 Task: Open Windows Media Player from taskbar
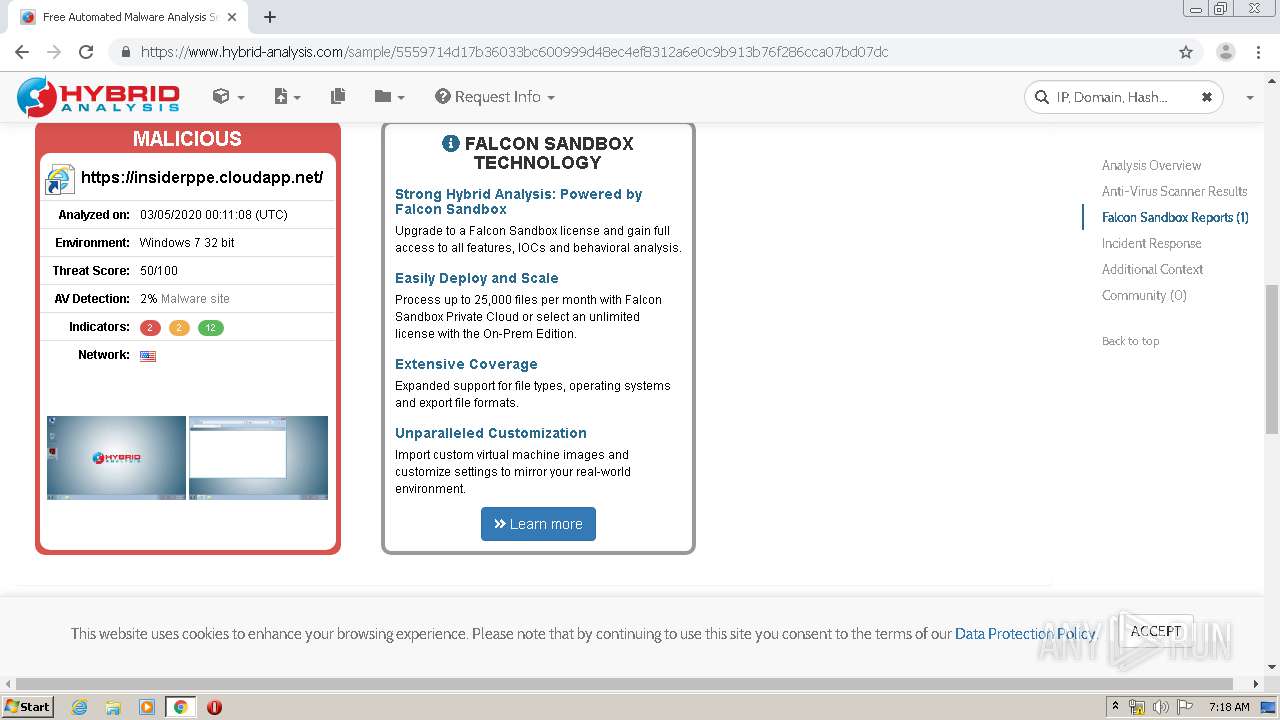pos(147,707)
